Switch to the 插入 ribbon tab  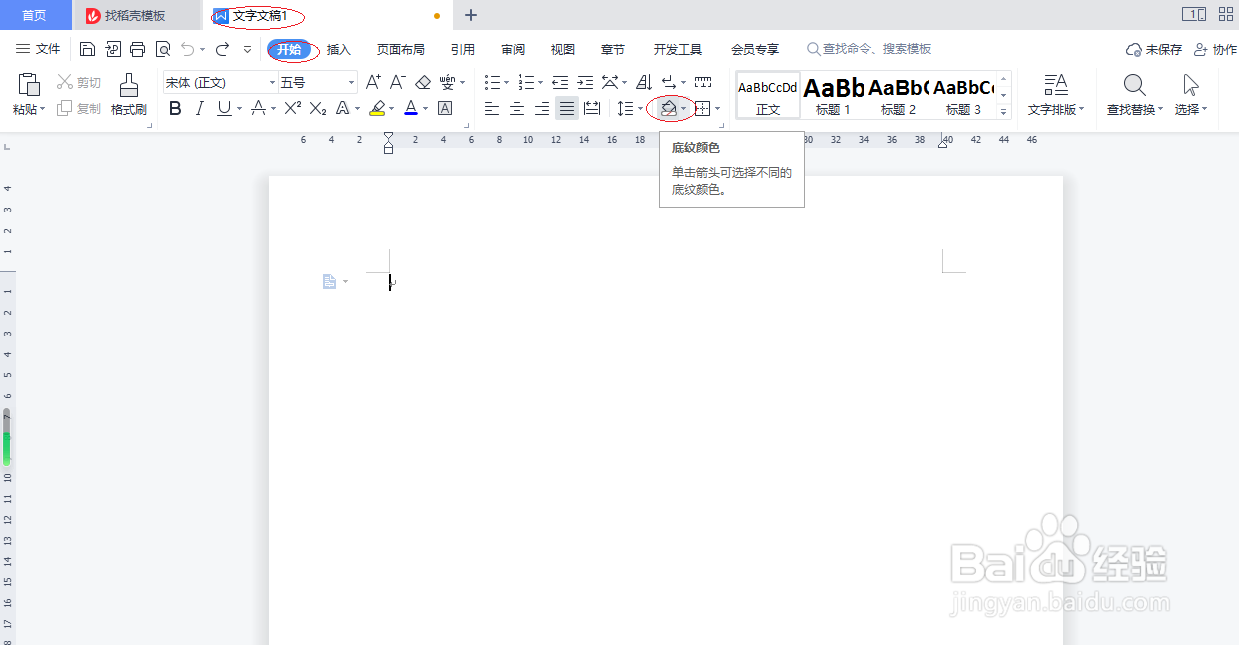(339, 48)
